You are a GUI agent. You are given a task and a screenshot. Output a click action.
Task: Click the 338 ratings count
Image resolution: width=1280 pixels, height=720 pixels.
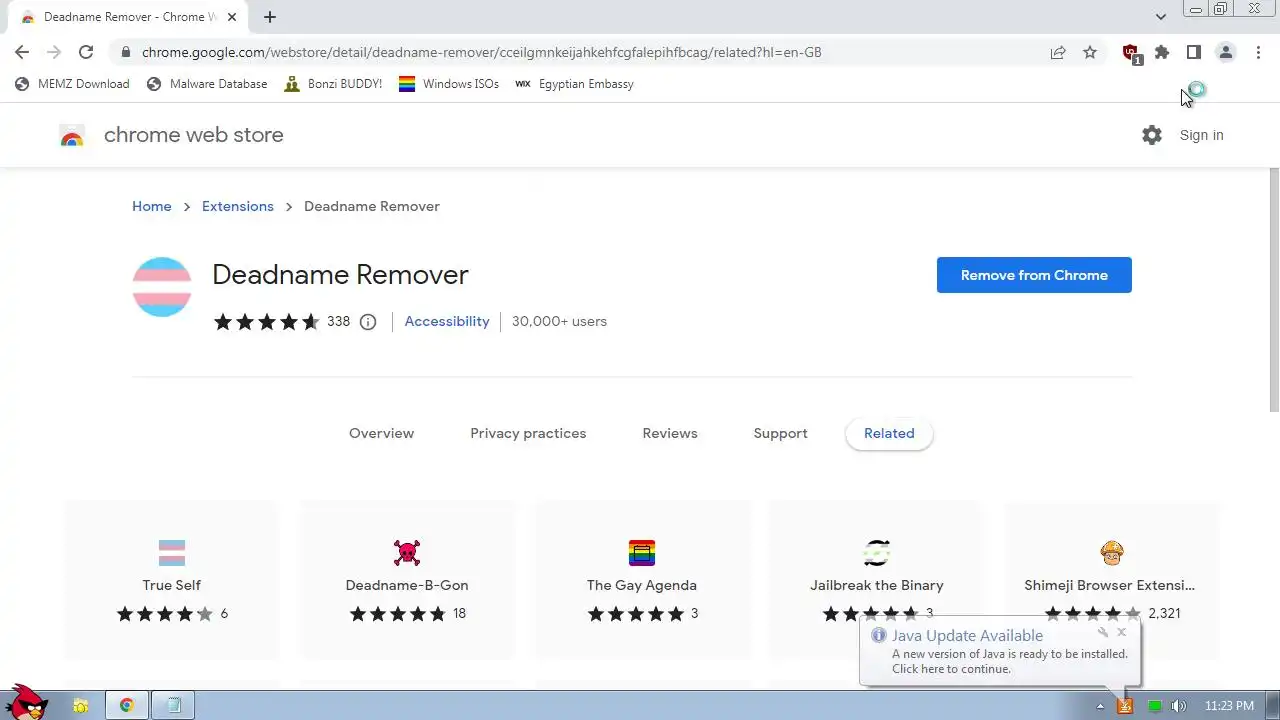tap(339, 321)
